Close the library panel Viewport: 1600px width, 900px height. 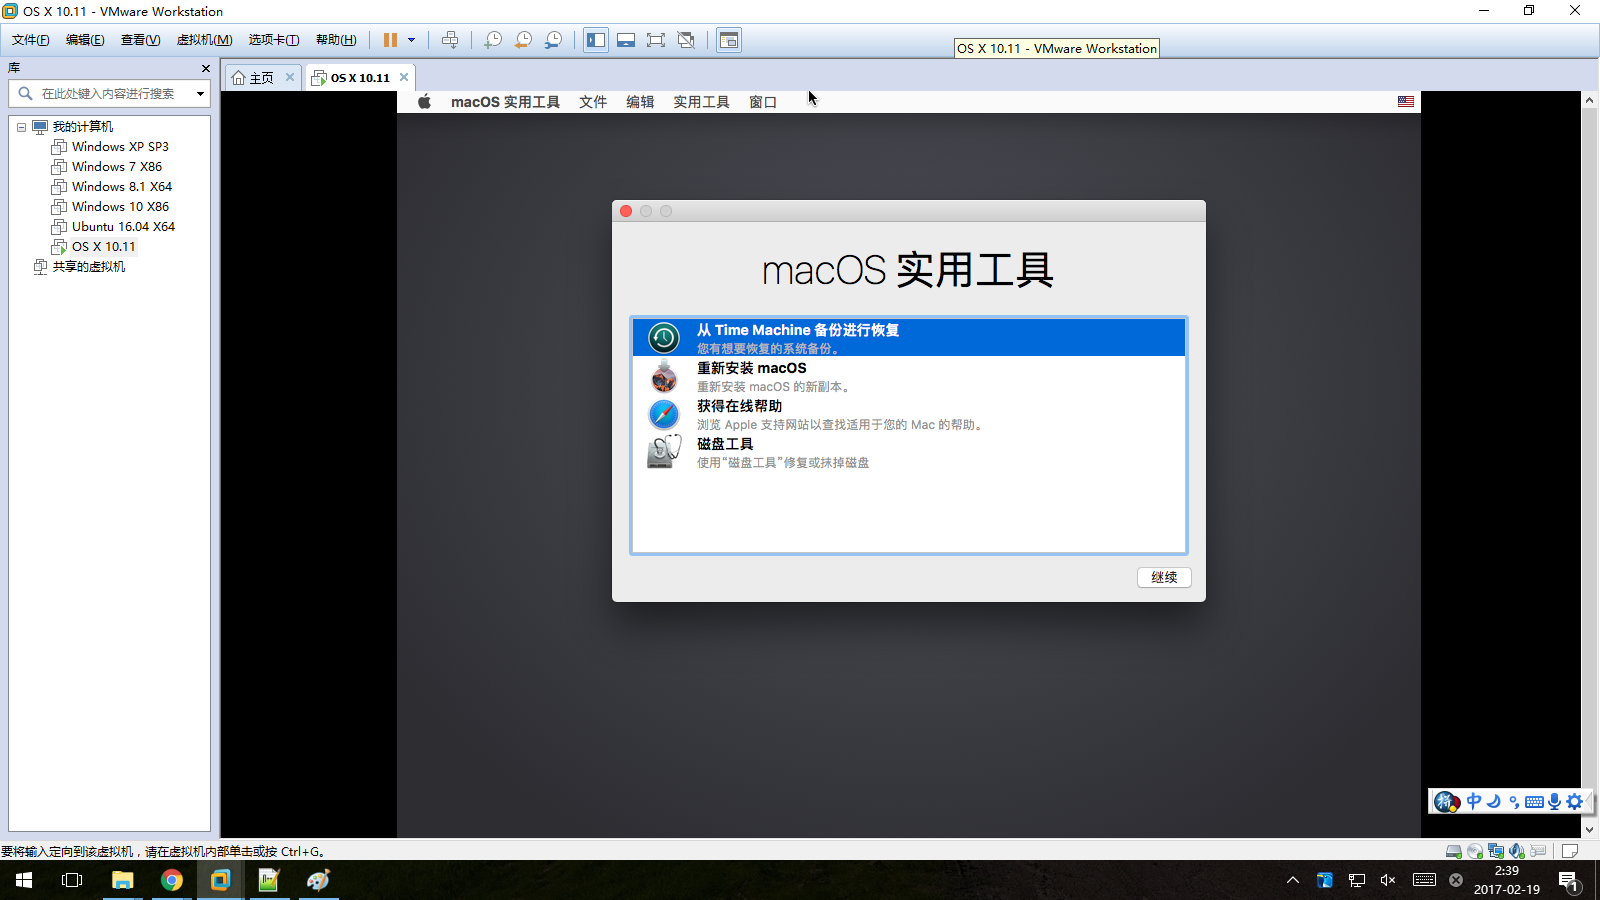tap(205, 68)
